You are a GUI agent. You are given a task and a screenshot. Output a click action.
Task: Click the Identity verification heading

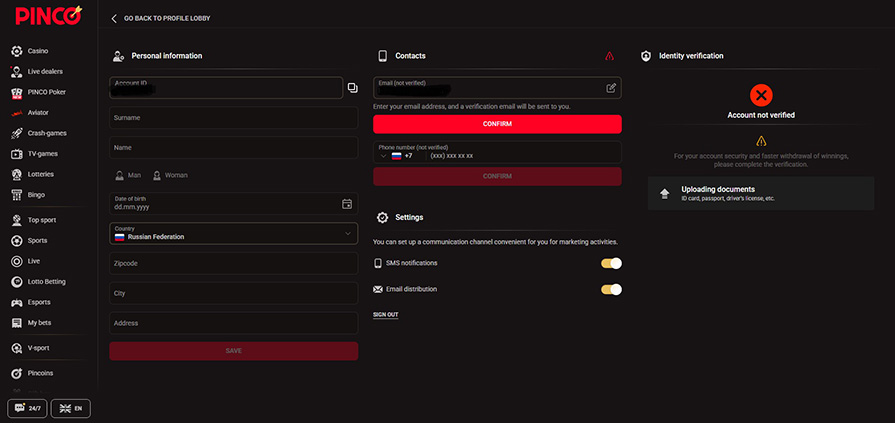pos(691,56)
